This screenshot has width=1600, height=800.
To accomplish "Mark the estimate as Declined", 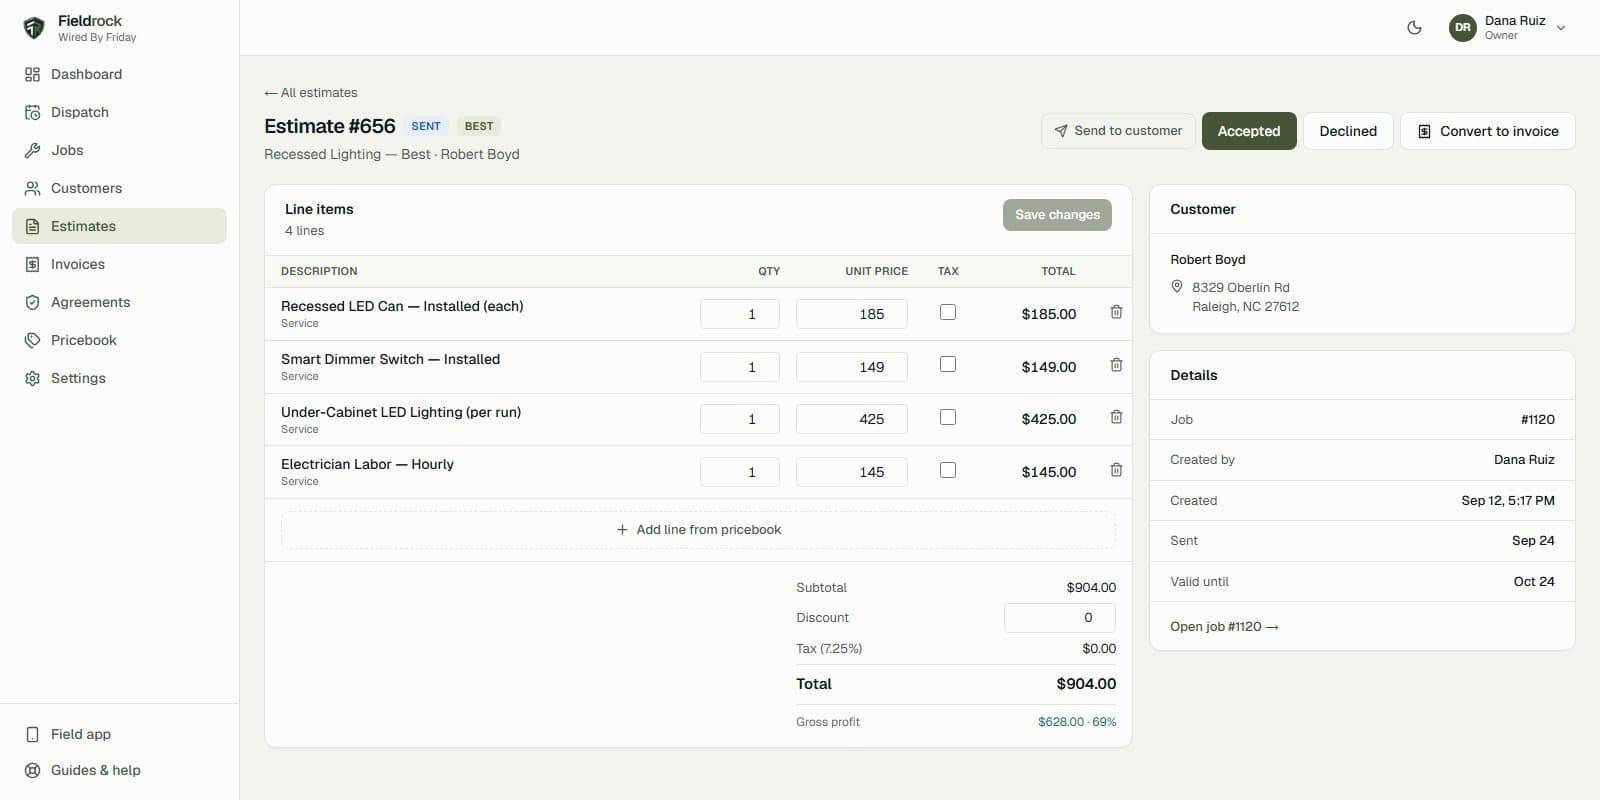I will (1348, 131).
